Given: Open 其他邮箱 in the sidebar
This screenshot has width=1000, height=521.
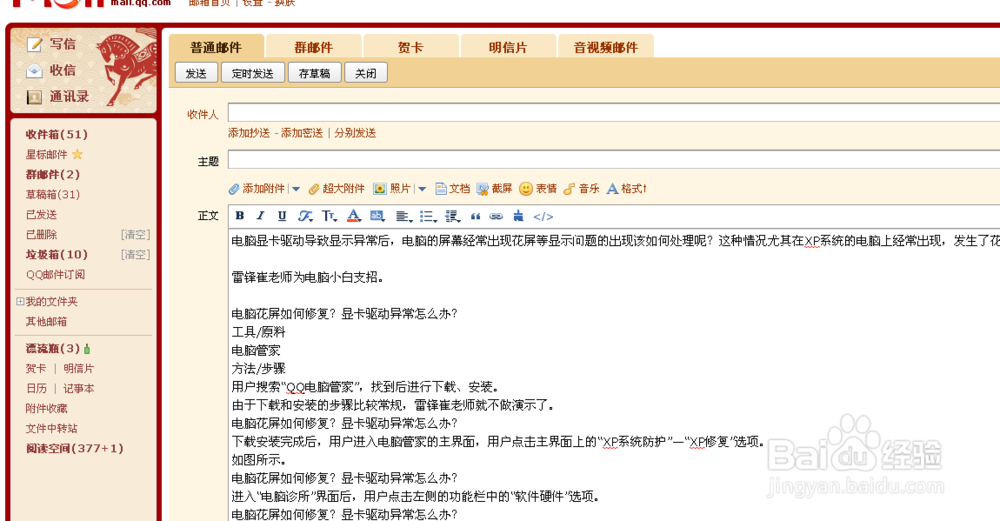Looking at the screenshot, I should [x=47, y=321].
